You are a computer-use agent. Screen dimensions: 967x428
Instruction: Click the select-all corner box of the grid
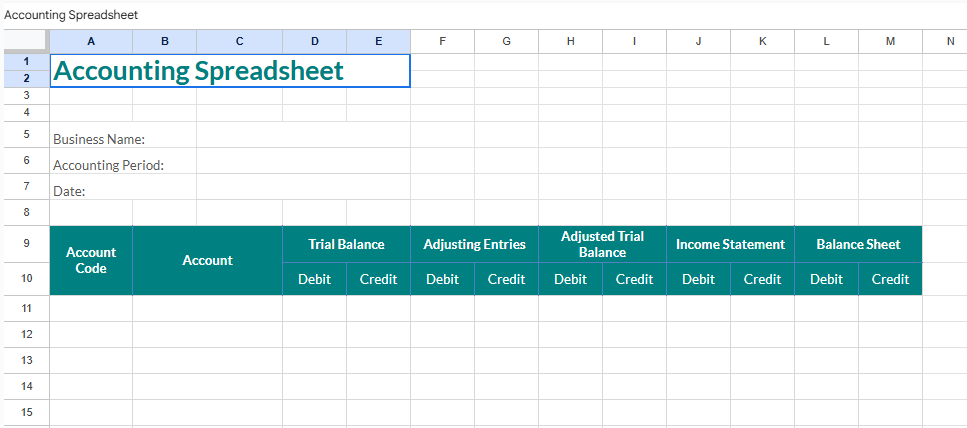[x=25, y=41]
